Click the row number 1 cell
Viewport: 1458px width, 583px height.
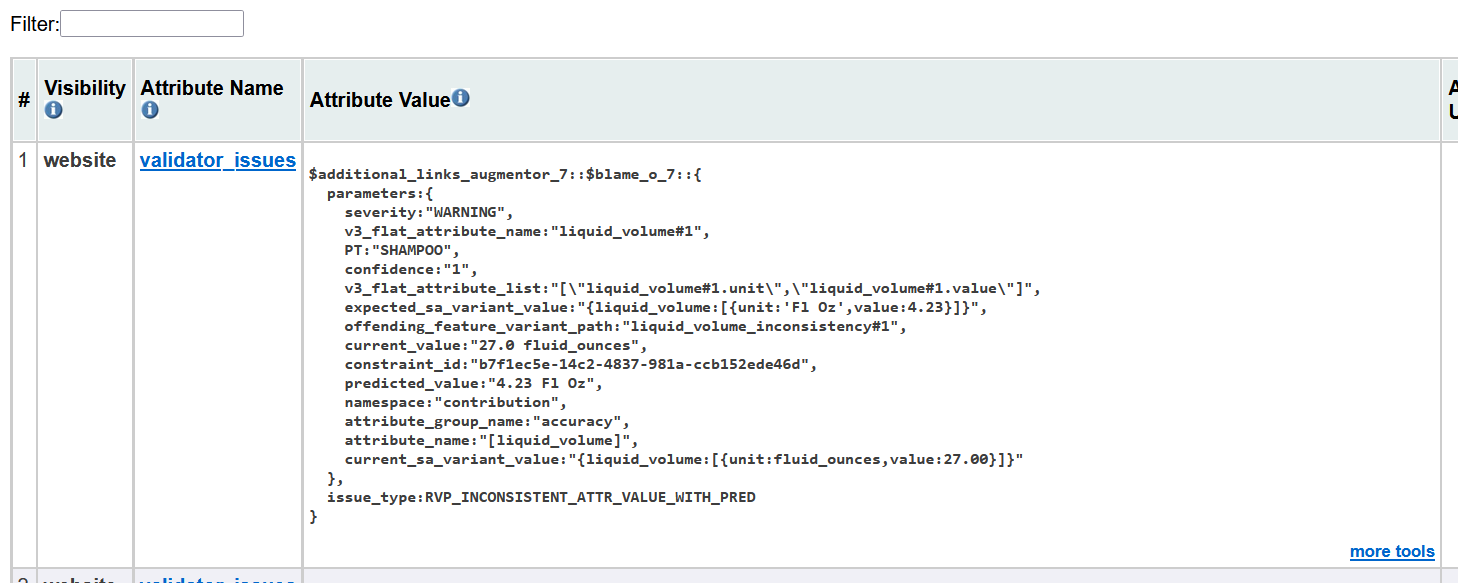24,160
